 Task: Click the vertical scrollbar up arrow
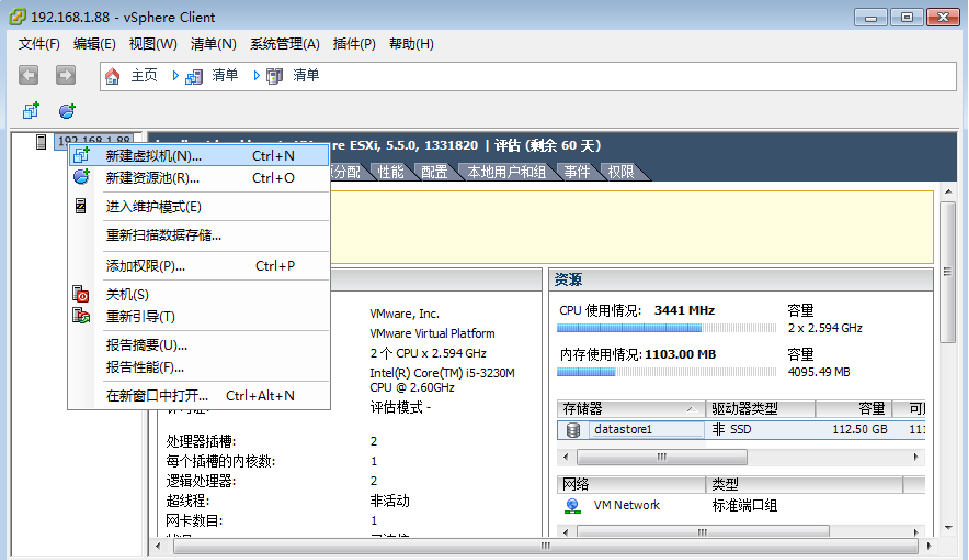click(x=948, y=192)
